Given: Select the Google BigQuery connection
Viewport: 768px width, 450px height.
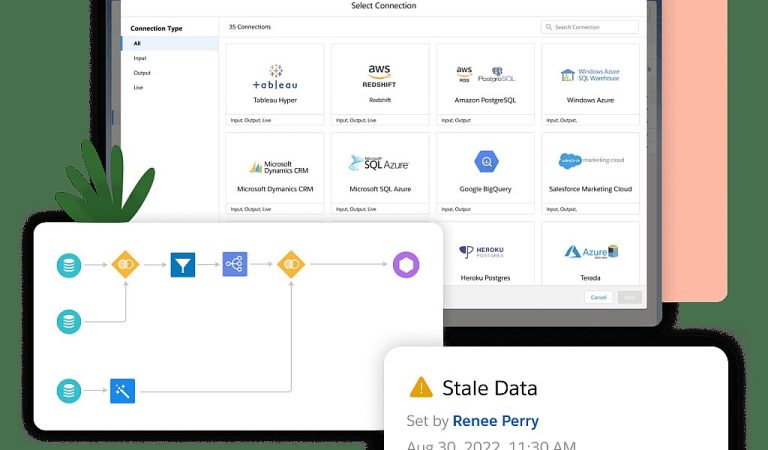Looking at the screenshot, I should [485, 173].
